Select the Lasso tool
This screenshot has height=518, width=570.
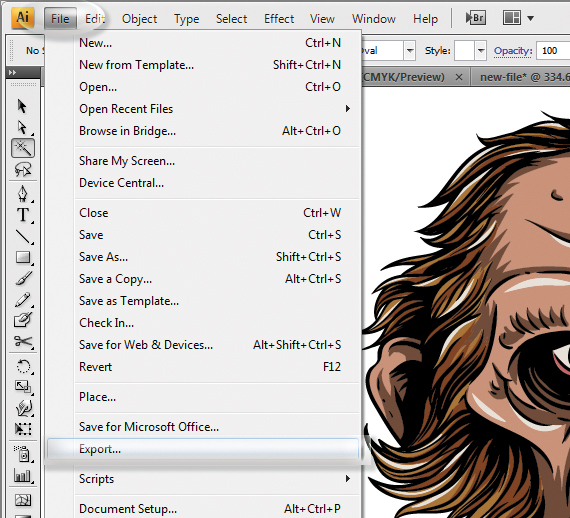point(23,169)
